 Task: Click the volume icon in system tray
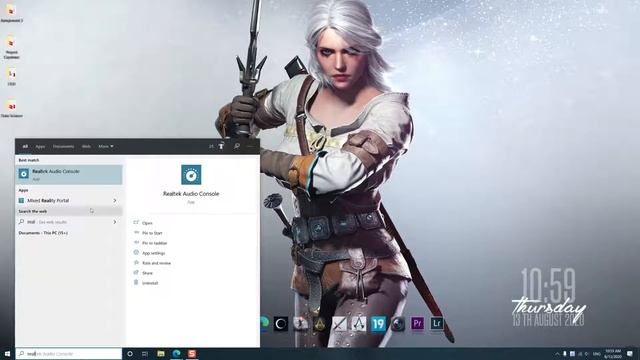click(587, 354)
